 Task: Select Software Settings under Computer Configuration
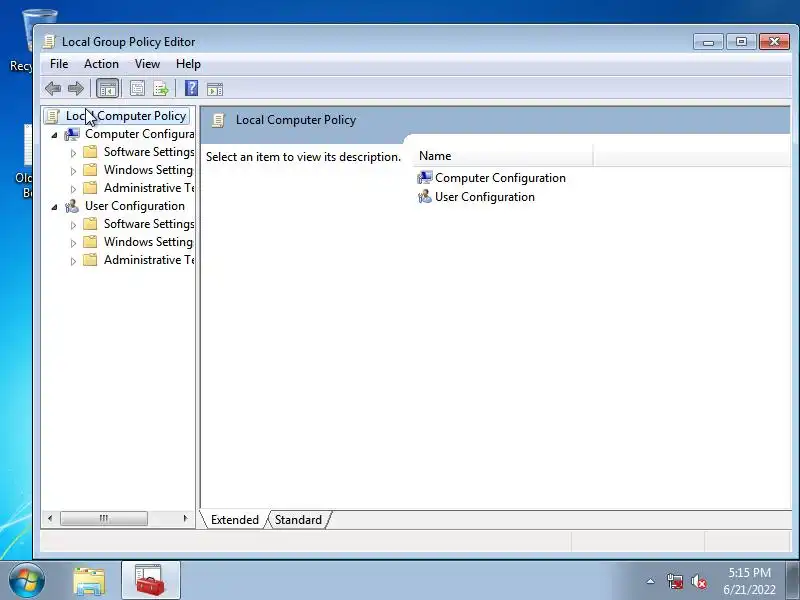click(x=148, y=152)
